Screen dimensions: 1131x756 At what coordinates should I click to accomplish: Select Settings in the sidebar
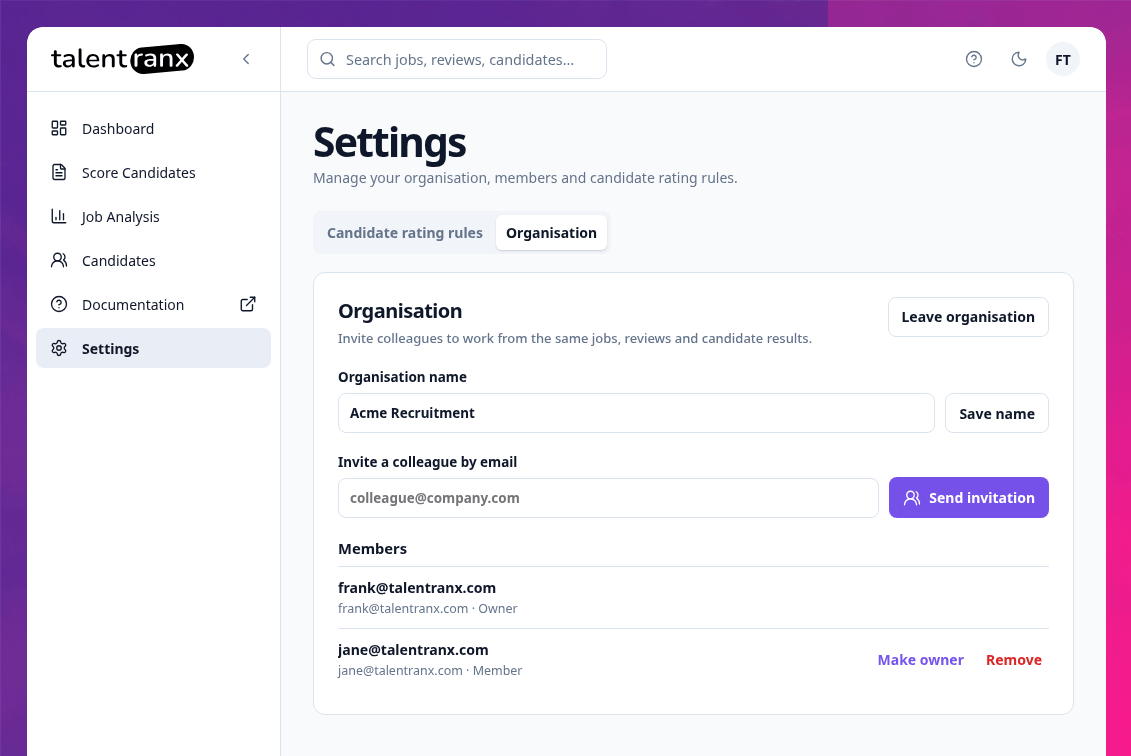click(x=154, y=348)
